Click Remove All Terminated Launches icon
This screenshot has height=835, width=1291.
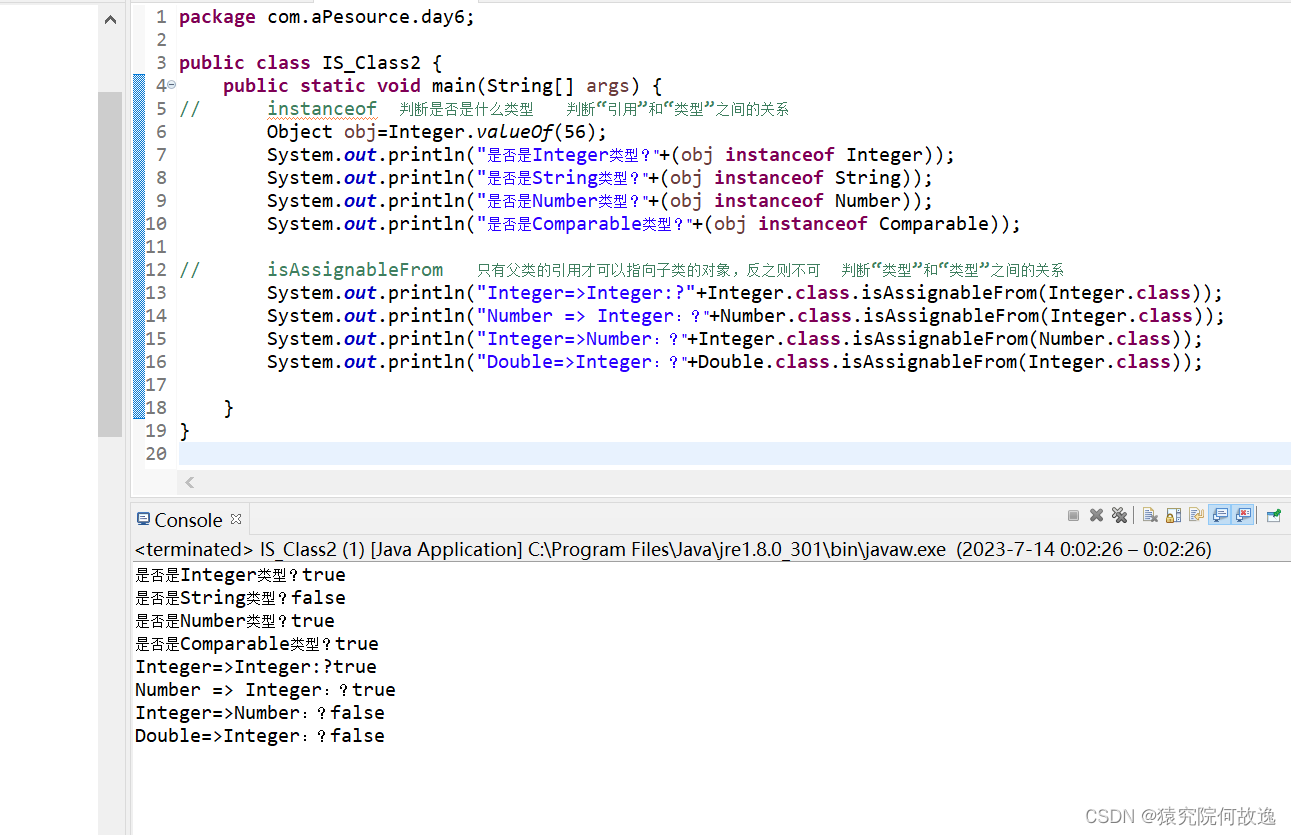click(1120, 515)
